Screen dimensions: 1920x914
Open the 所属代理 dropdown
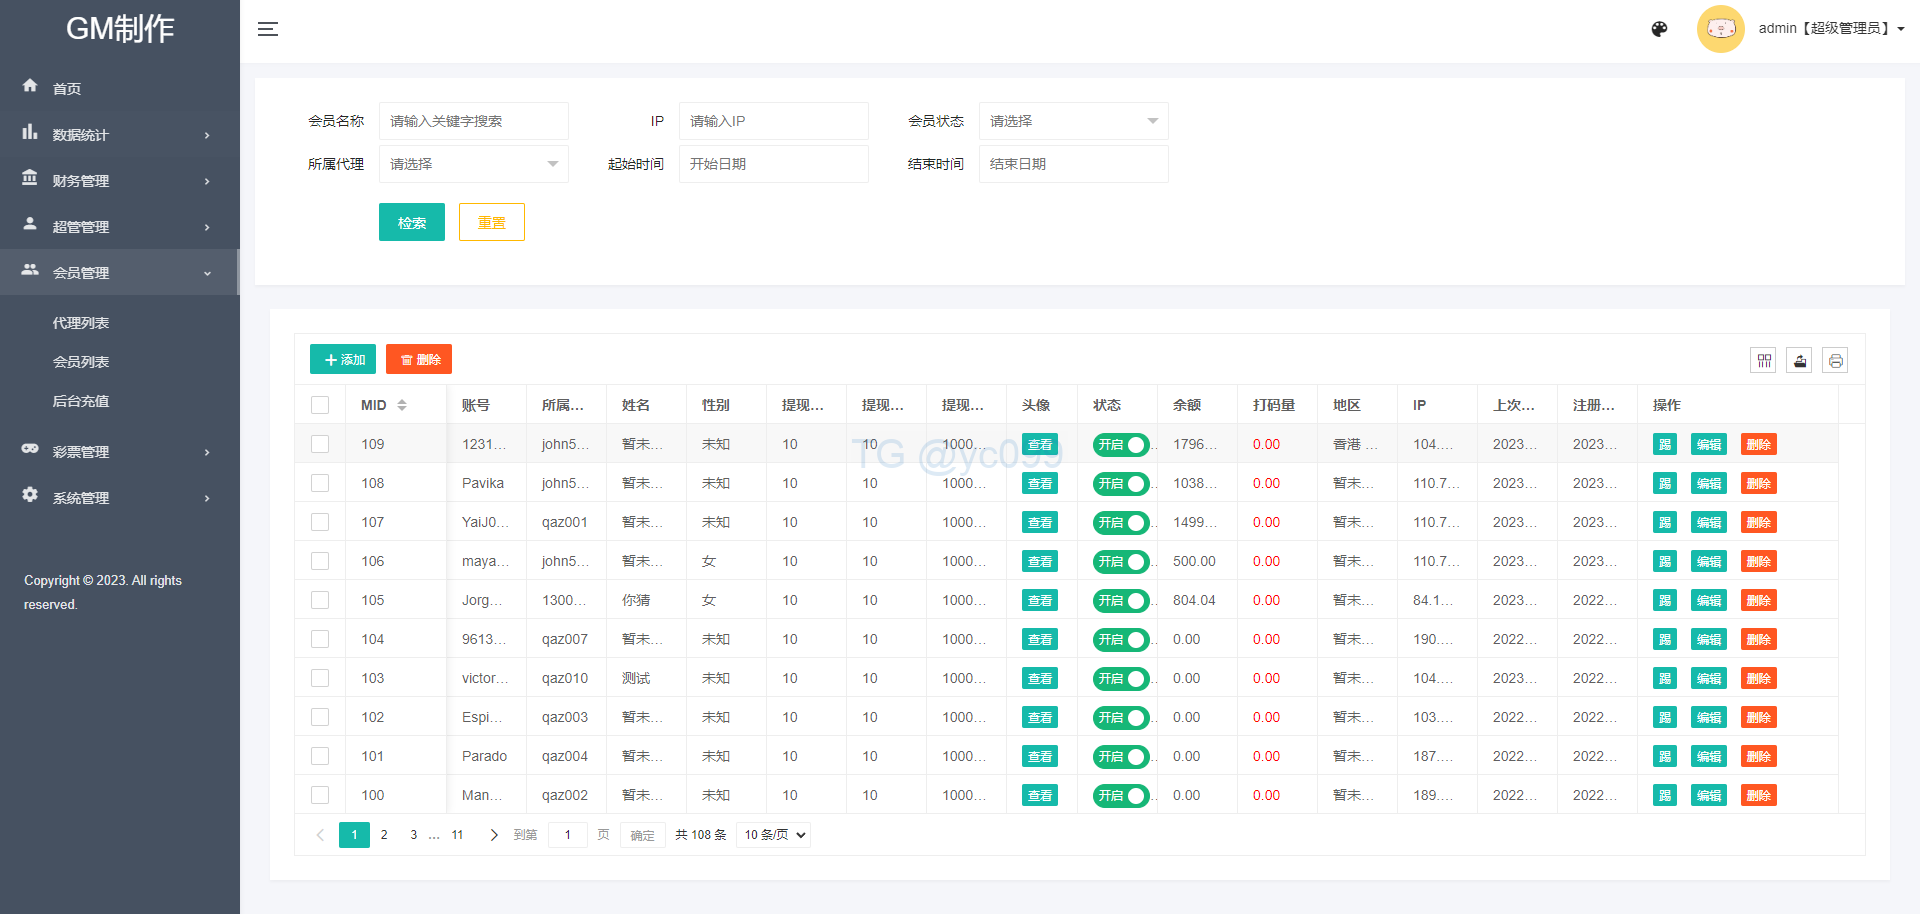point(473,164)
